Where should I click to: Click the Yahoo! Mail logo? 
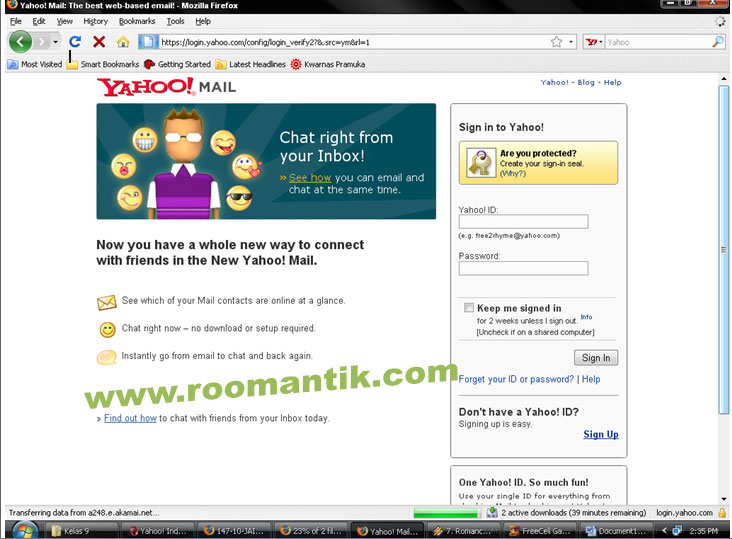(x=166, y=87)
